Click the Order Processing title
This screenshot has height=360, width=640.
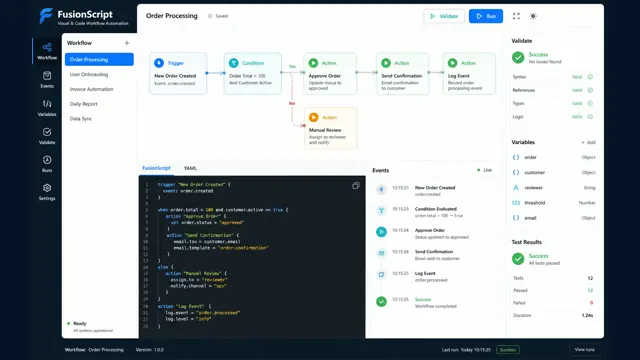[172, 16]
